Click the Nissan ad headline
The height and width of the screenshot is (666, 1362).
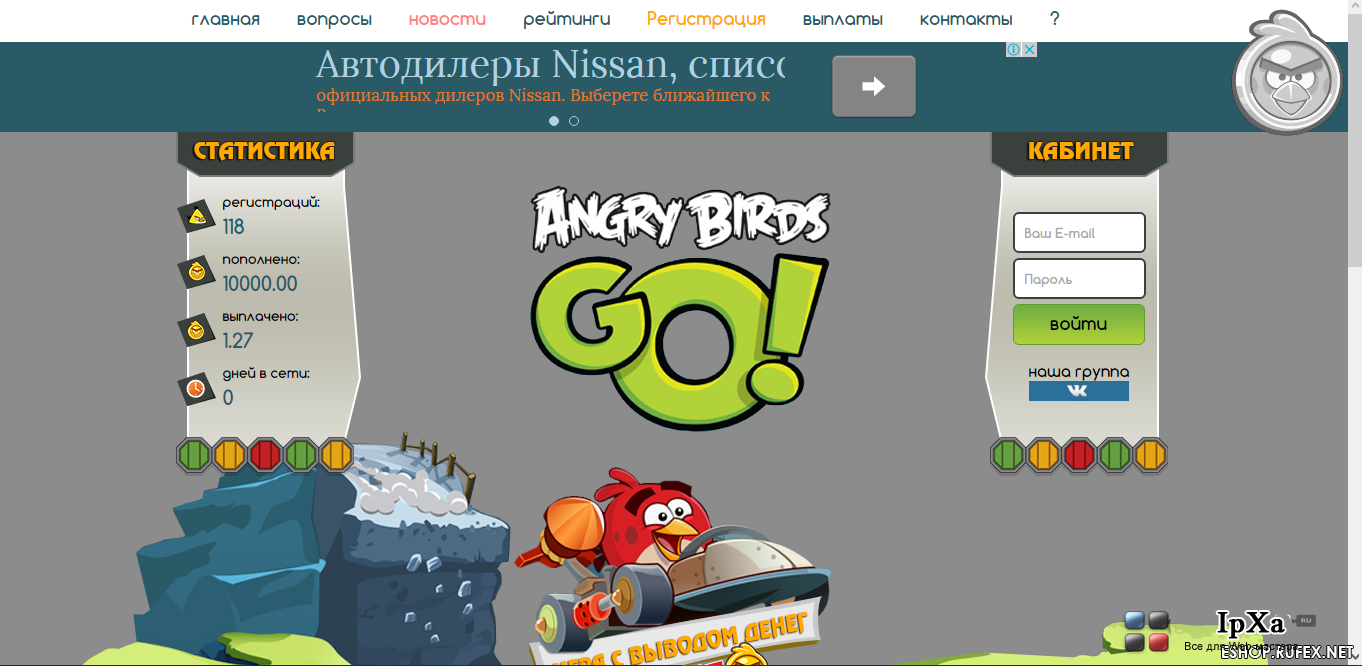550,64
